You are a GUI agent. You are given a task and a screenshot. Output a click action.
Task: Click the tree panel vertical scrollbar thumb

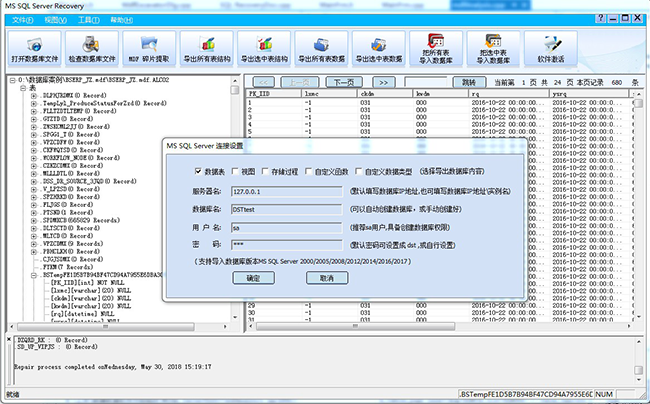[x=235, y=90]
